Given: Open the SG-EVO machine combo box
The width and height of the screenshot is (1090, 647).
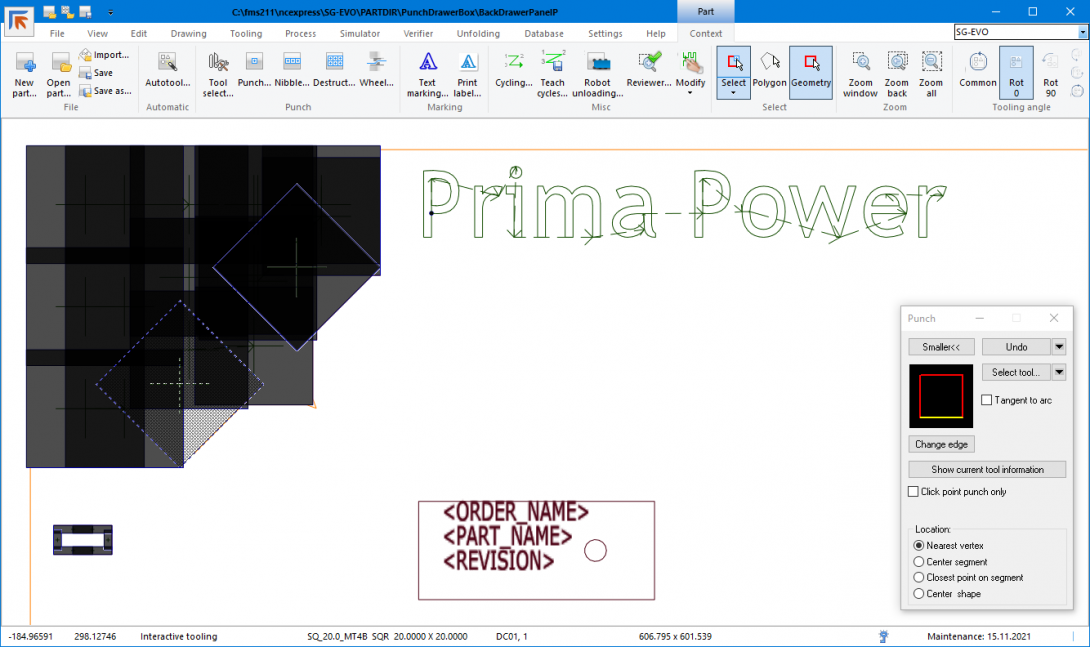Looking at the screenshot, I should pyautogui.click(x=1082, y=32).
